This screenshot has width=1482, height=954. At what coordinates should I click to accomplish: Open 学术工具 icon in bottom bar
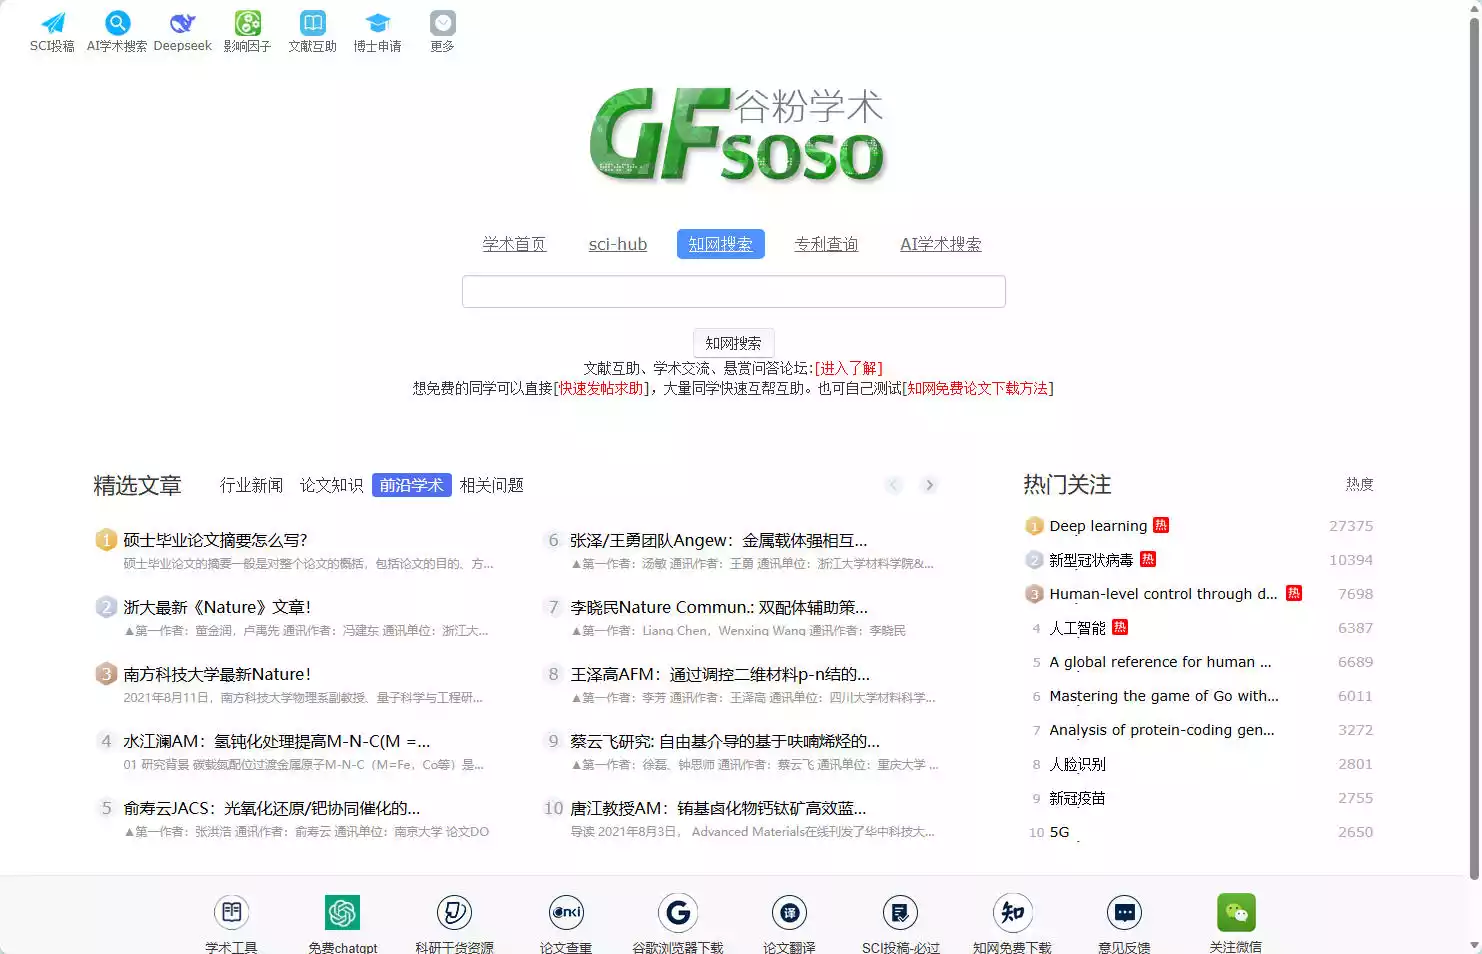(x=232, y=912)
